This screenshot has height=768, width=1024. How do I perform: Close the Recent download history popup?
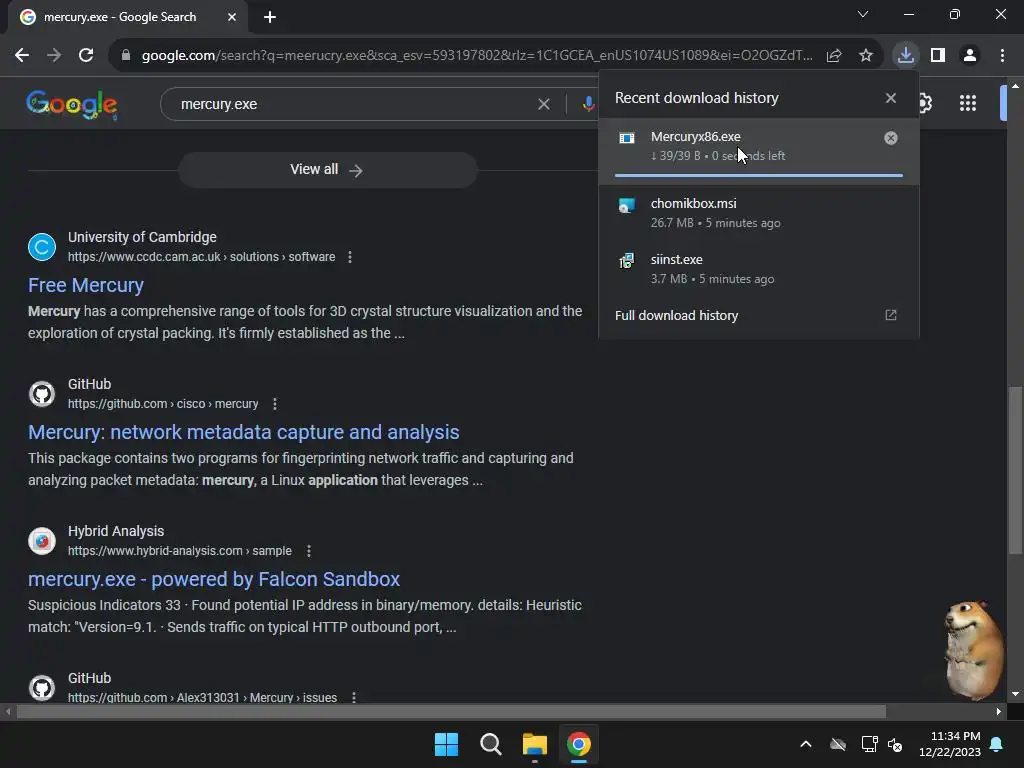pyautogui.click(x=891, y=98)
